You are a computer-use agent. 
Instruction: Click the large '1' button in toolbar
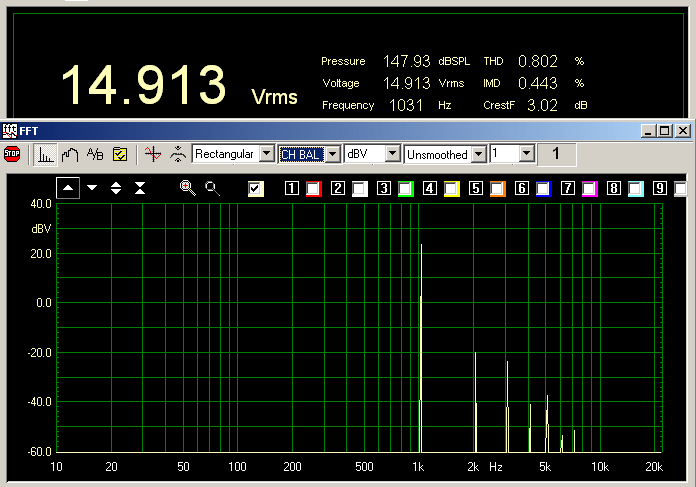coord(557,154)
